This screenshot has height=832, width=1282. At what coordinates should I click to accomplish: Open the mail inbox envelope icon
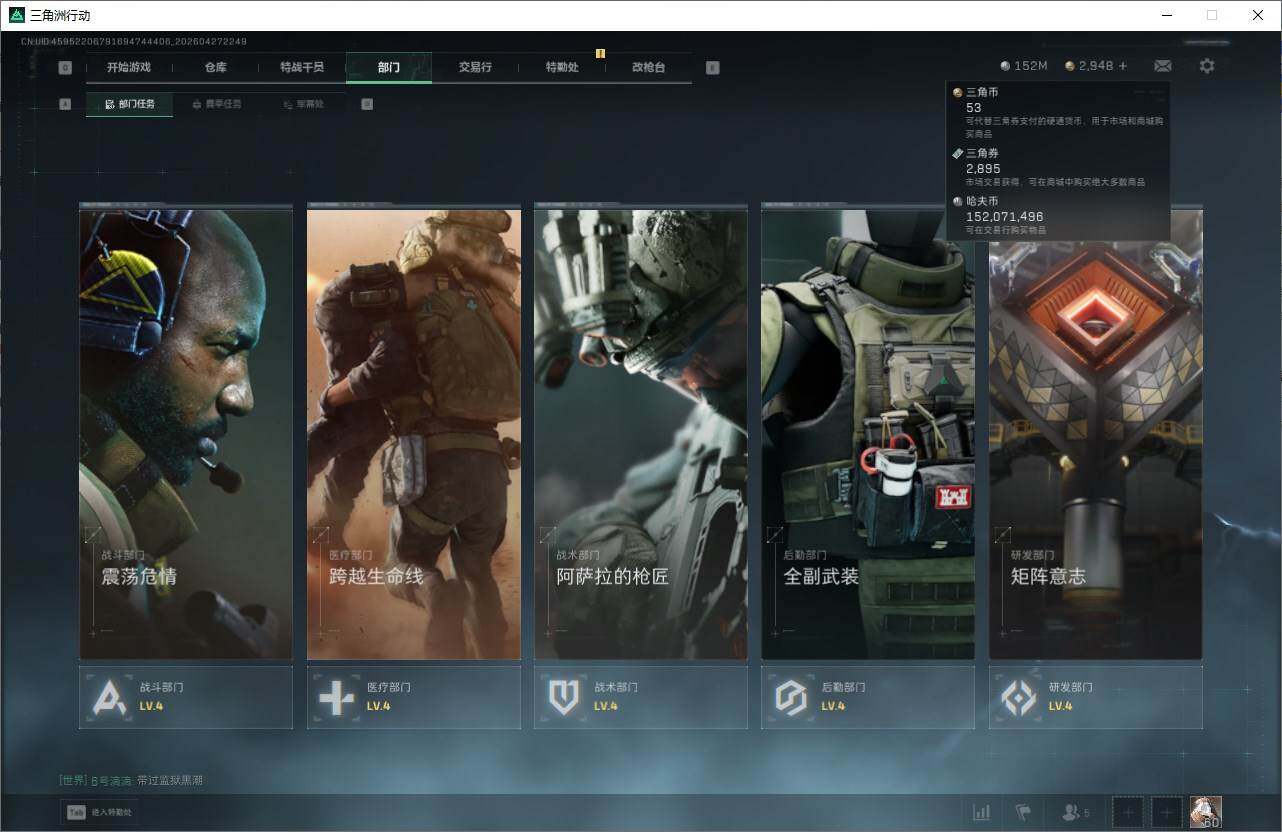point(1162,66)
